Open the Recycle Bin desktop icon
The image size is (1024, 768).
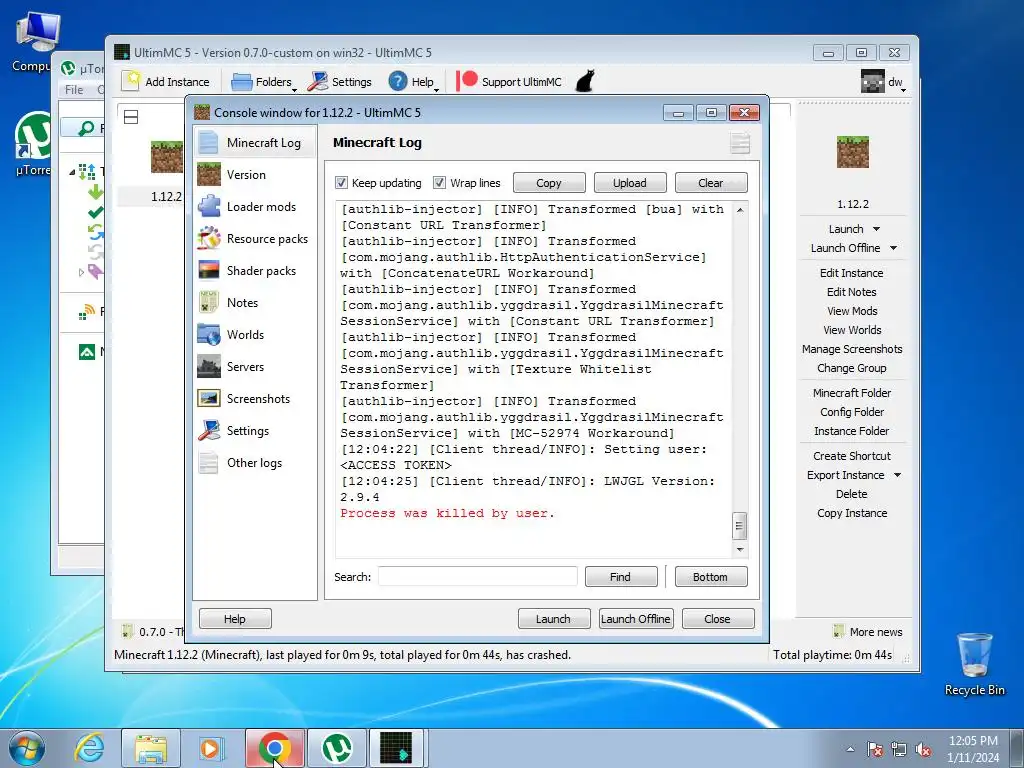pos(974,664)
